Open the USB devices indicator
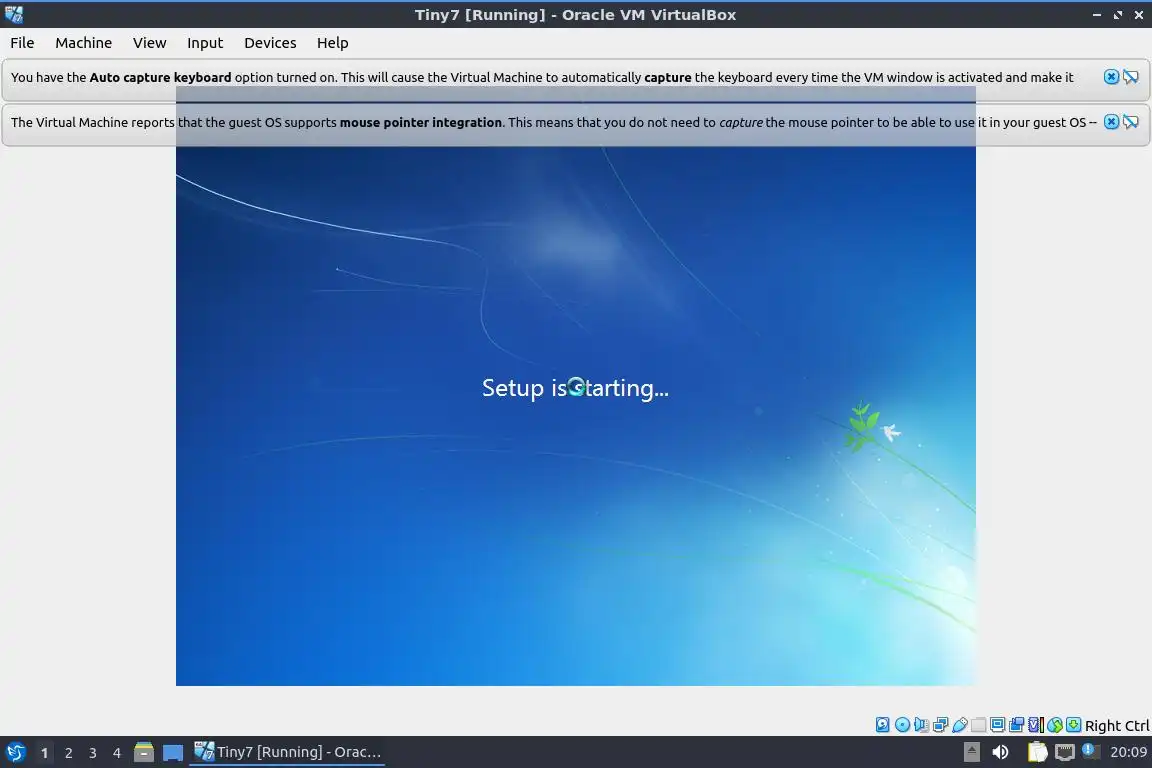This screenshot has width=1152, height=768. point(960,725)
